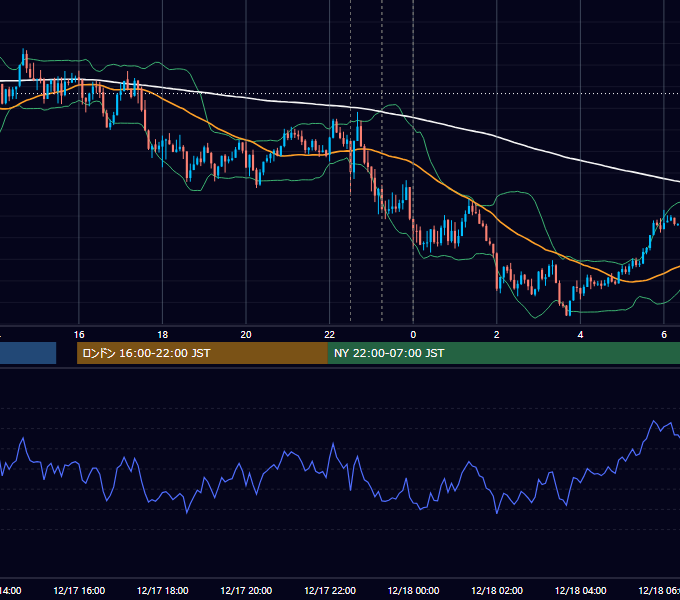Viewport: 680px width, 600px height.
Task: Click hour label 22 on chart axis
Action: [x=330, y=335]
